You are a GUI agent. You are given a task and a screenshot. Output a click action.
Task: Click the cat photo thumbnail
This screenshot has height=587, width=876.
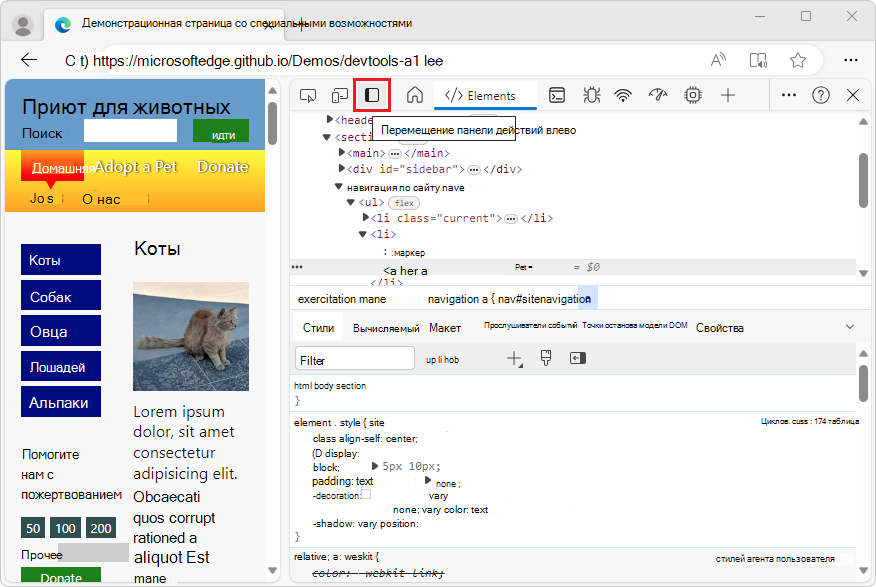[x=191, y=336]
